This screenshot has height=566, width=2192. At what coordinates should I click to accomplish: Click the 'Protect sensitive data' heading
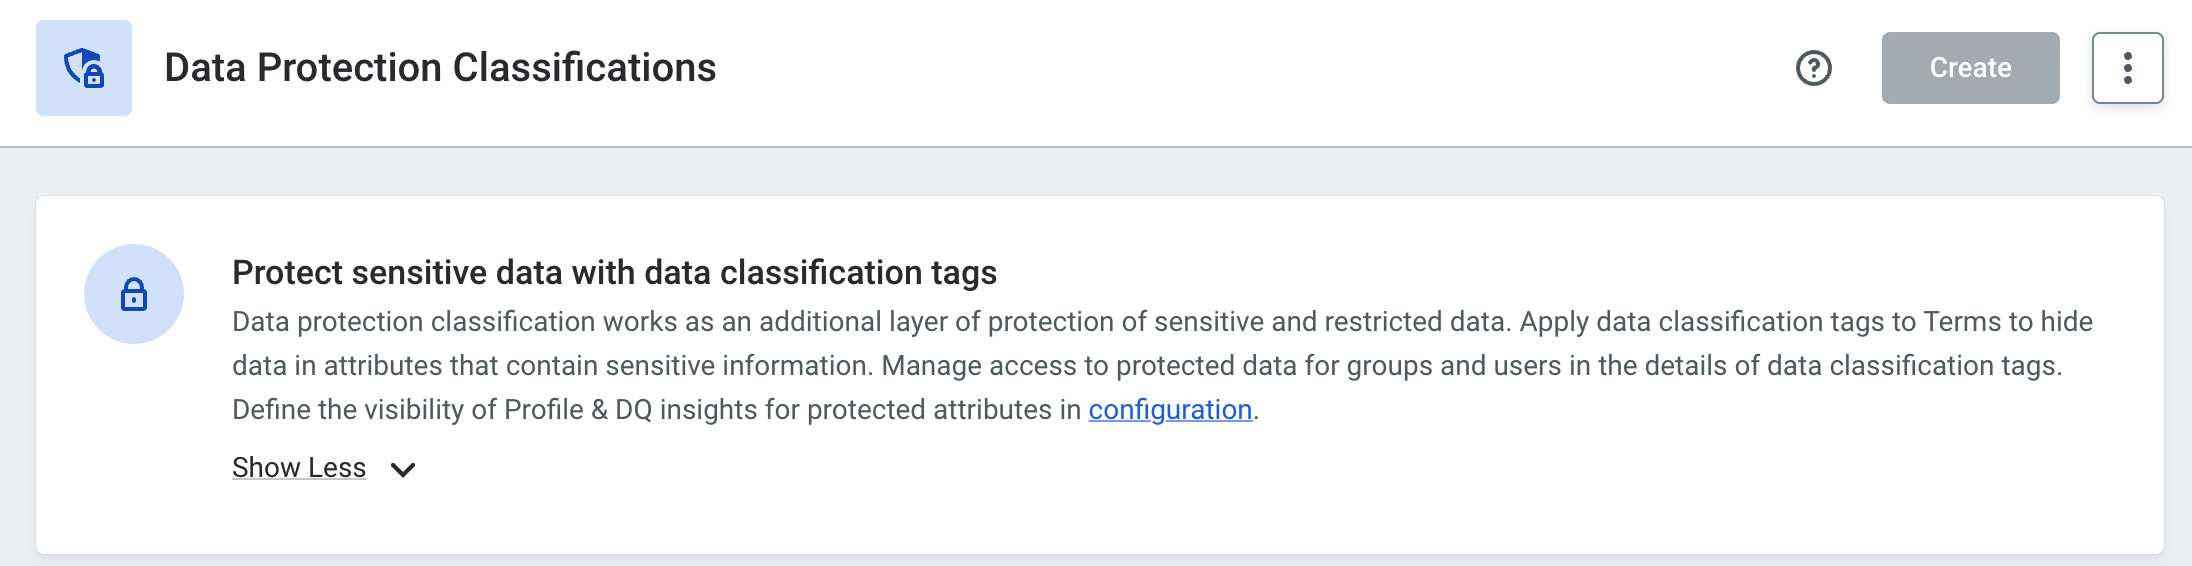[x=614, y=272]
